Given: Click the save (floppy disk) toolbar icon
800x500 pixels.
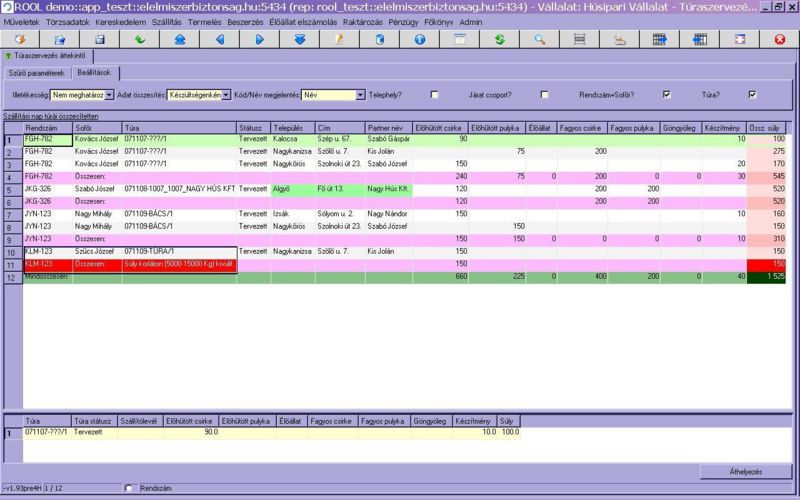Looking at the screenshot, I should [99, 39].
